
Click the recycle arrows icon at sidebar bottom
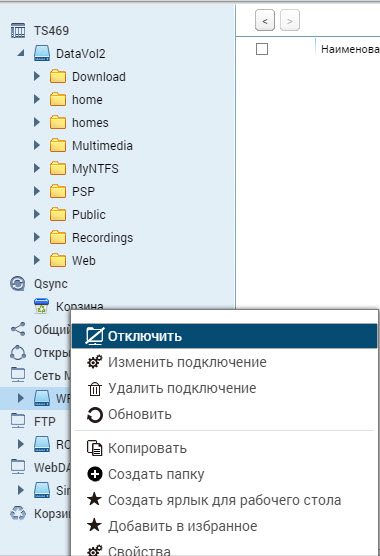(18, 513)
